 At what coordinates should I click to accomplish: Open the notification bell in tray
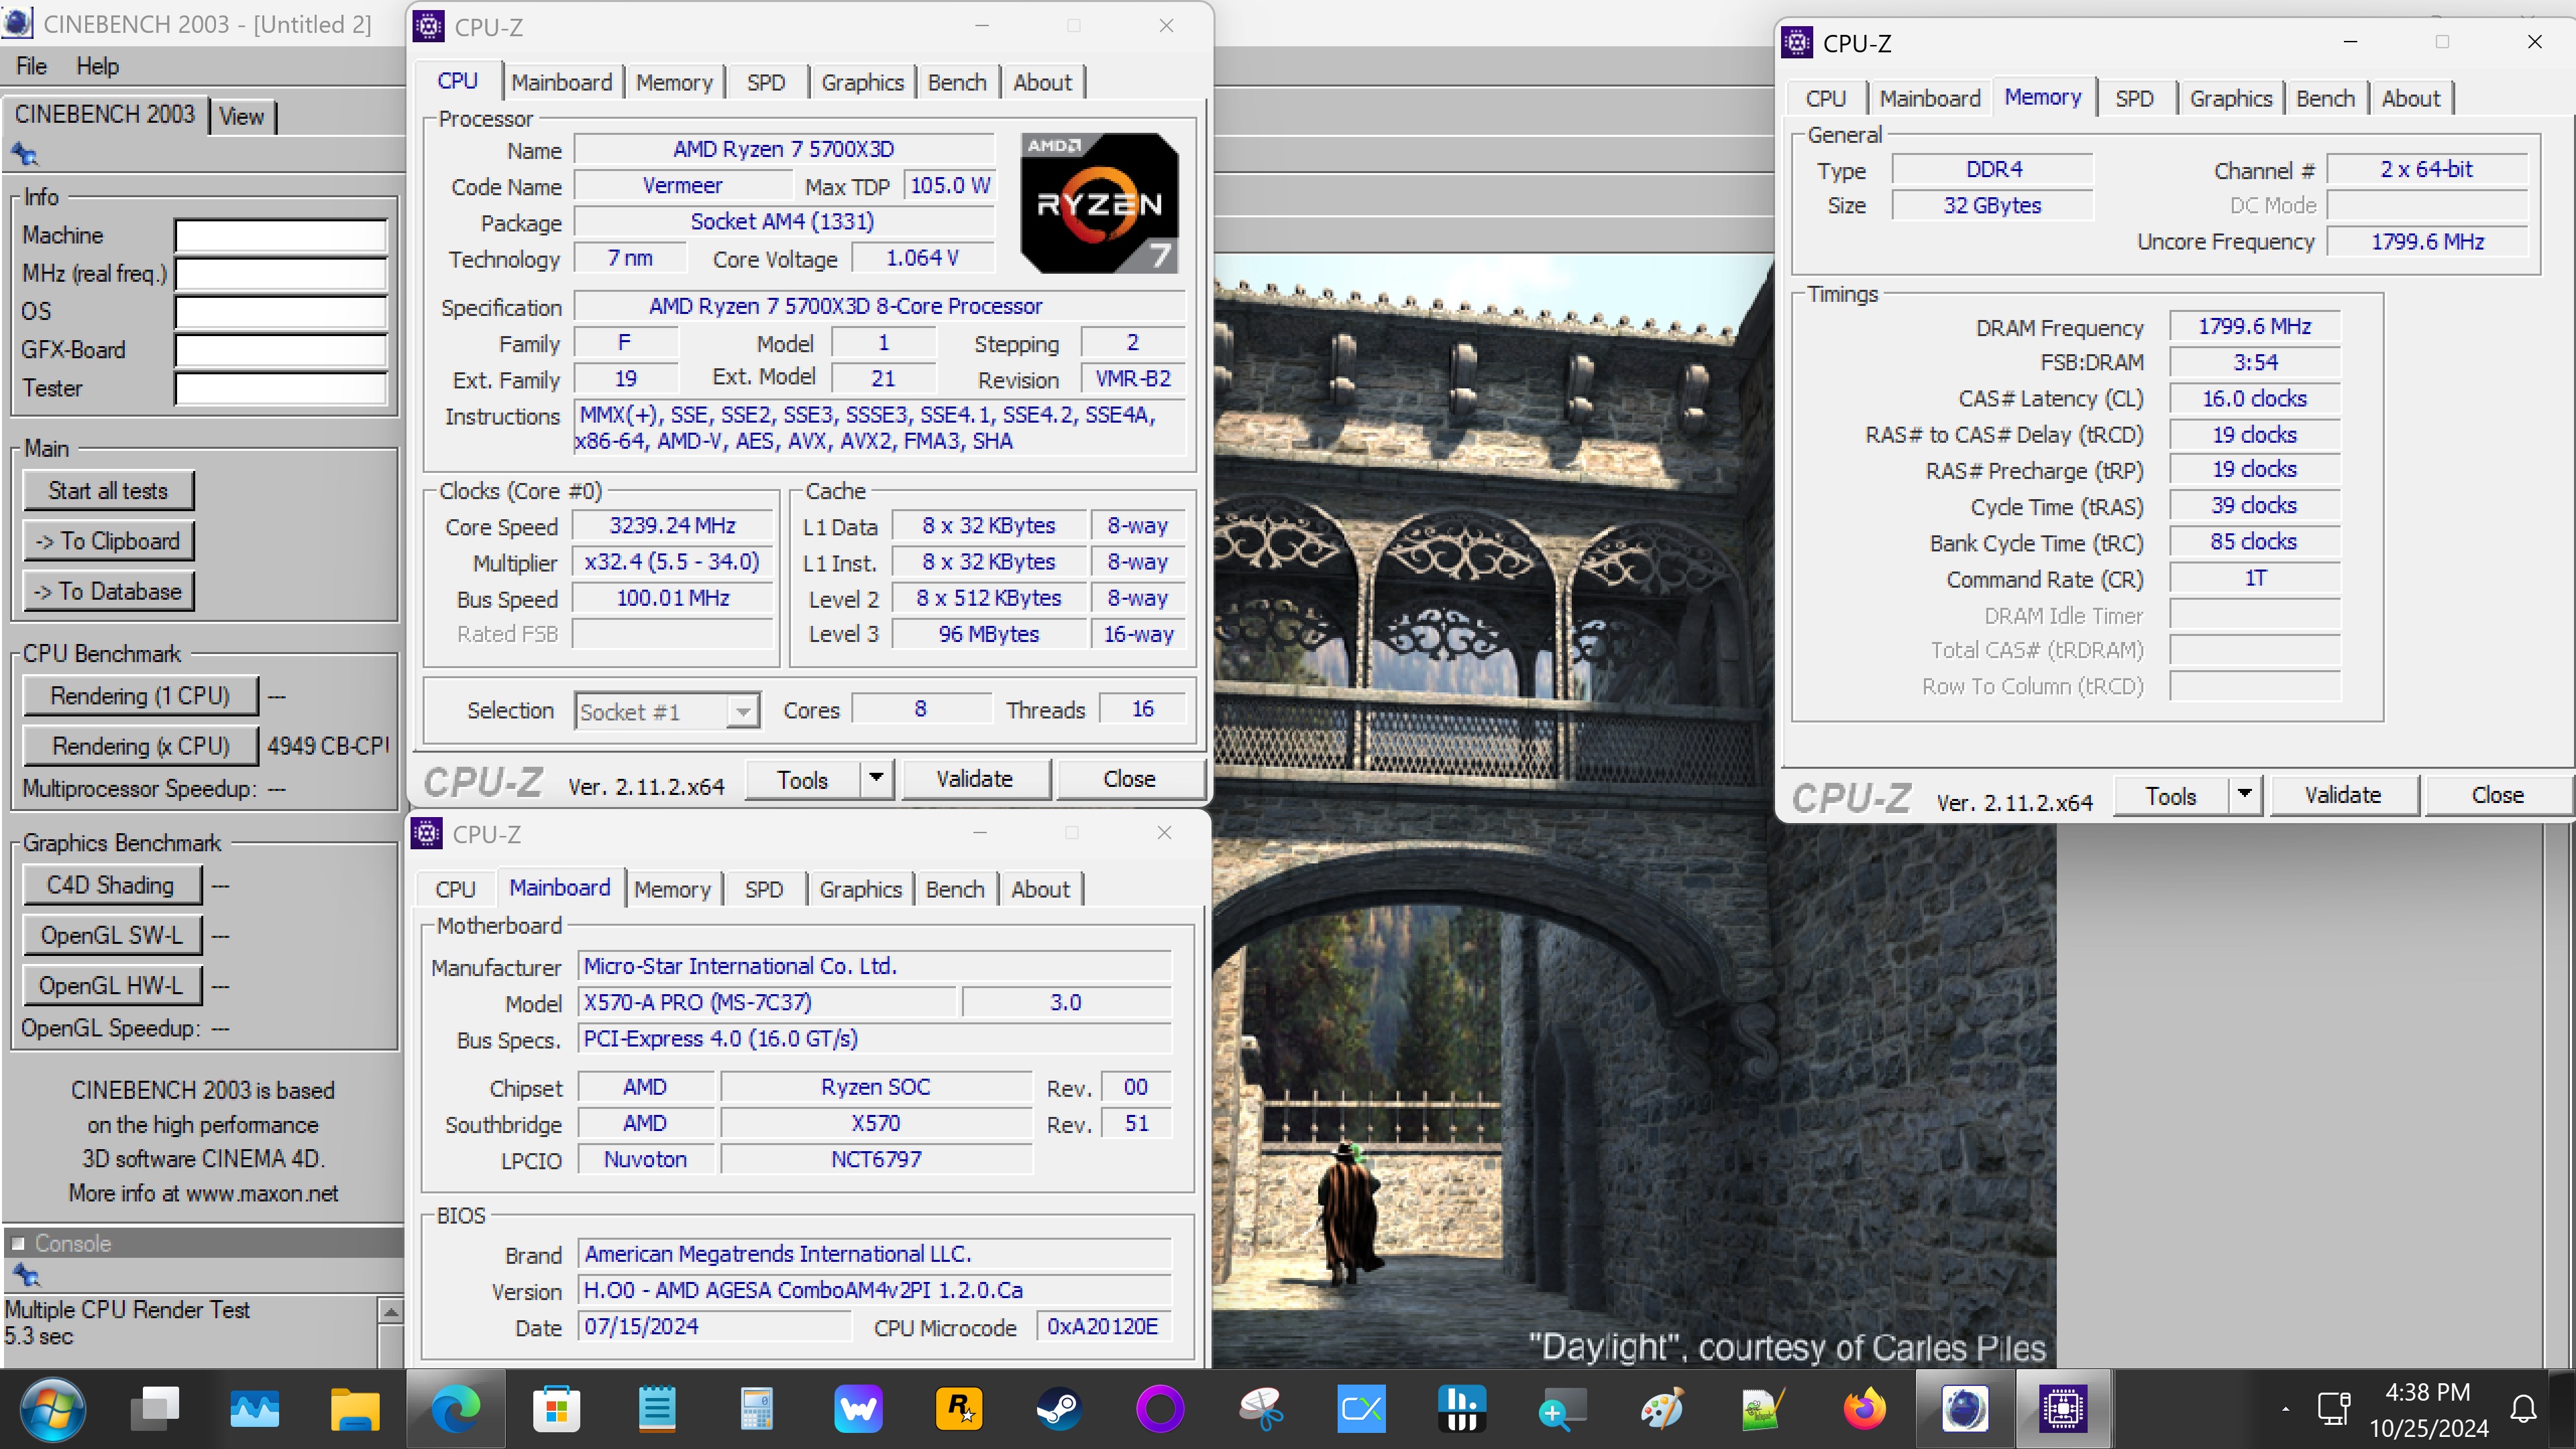pyautogui.click(x=2523, y=1410)
